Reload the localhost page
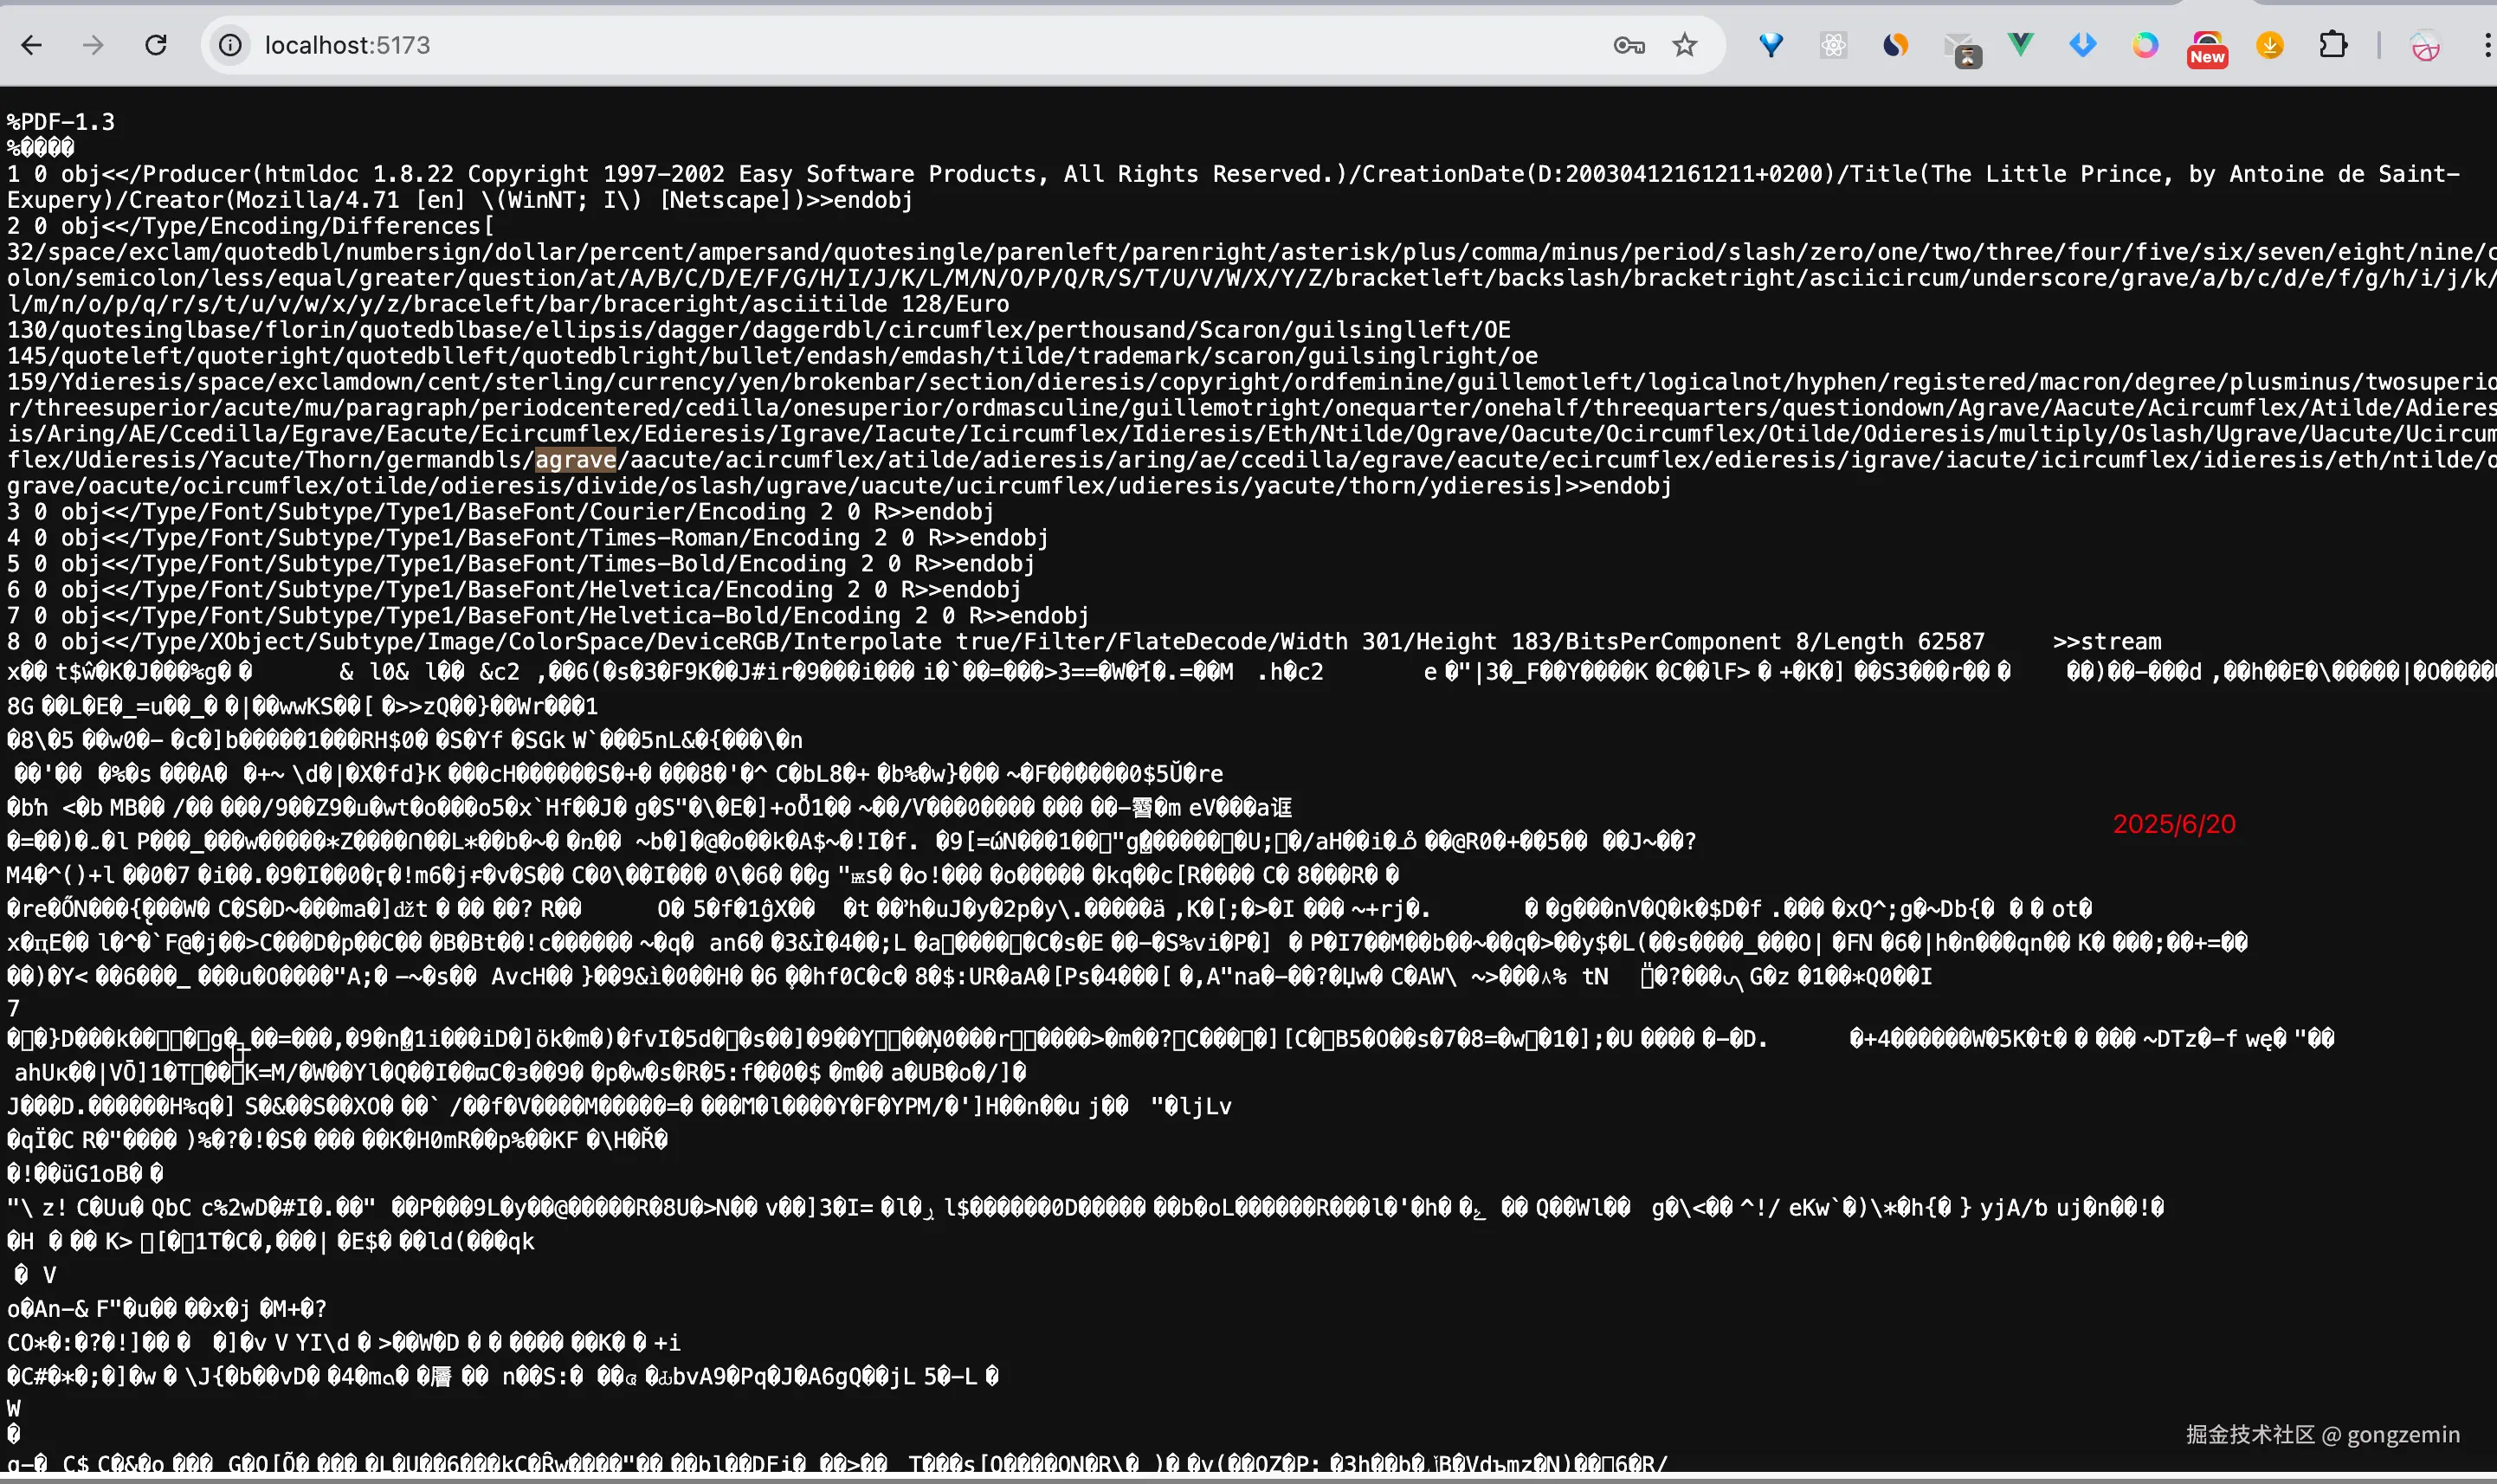The width and height of the screenshot is (2497, 1484). click(156, 45)
